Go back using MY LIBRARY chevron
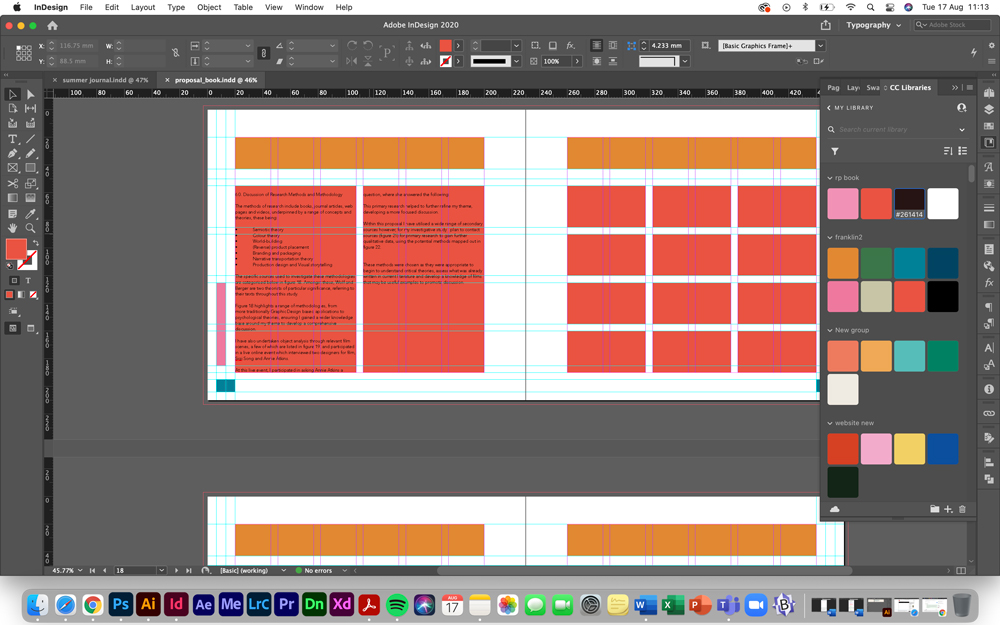Image resolution: width=1000 pixels, height=625 pixels. (828, 108)
